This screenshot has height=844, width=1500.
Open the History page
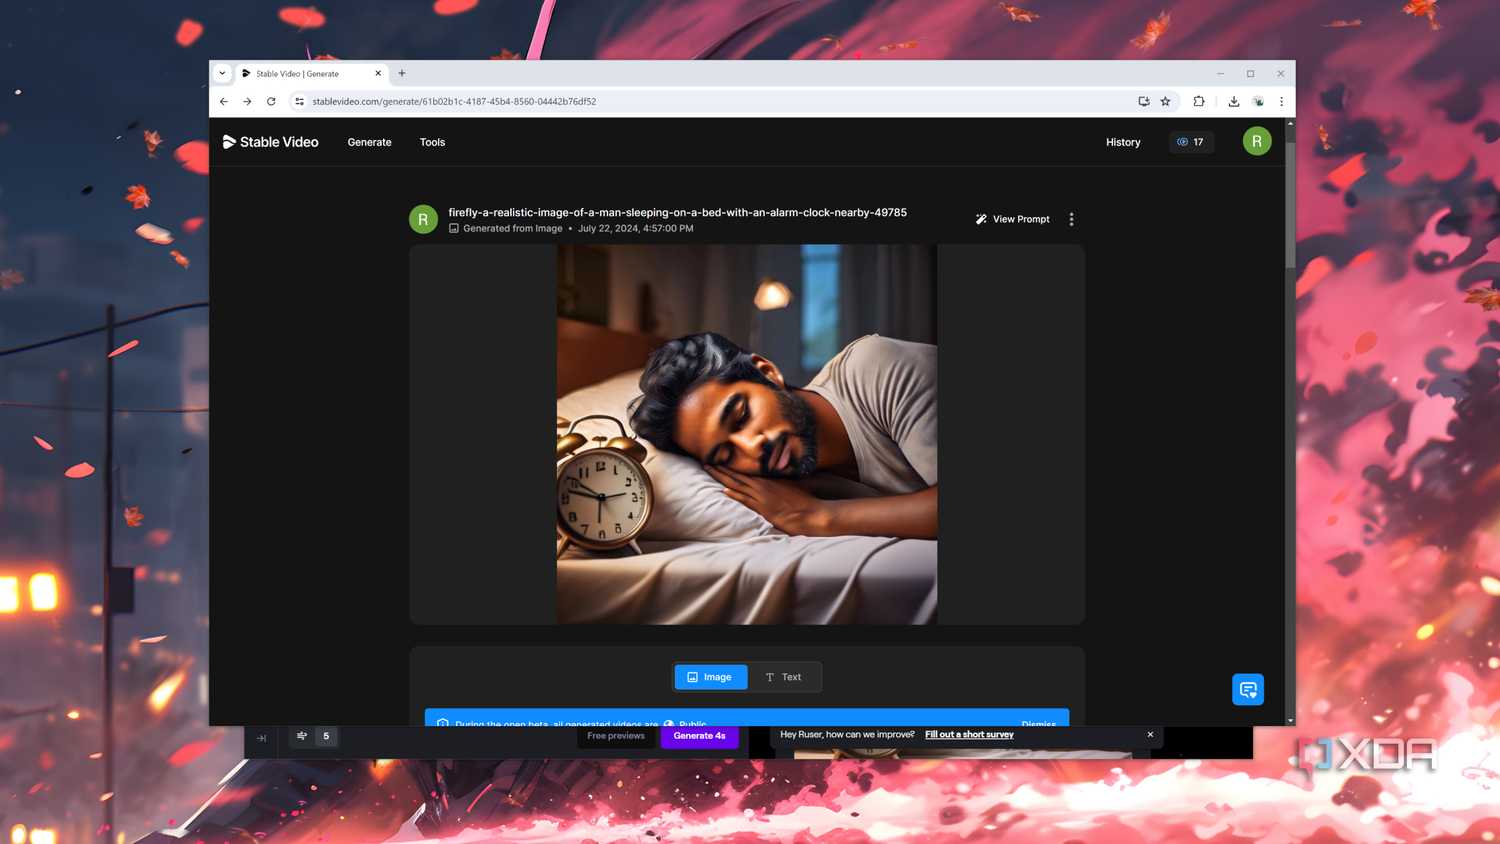(x=1123, y=142)
